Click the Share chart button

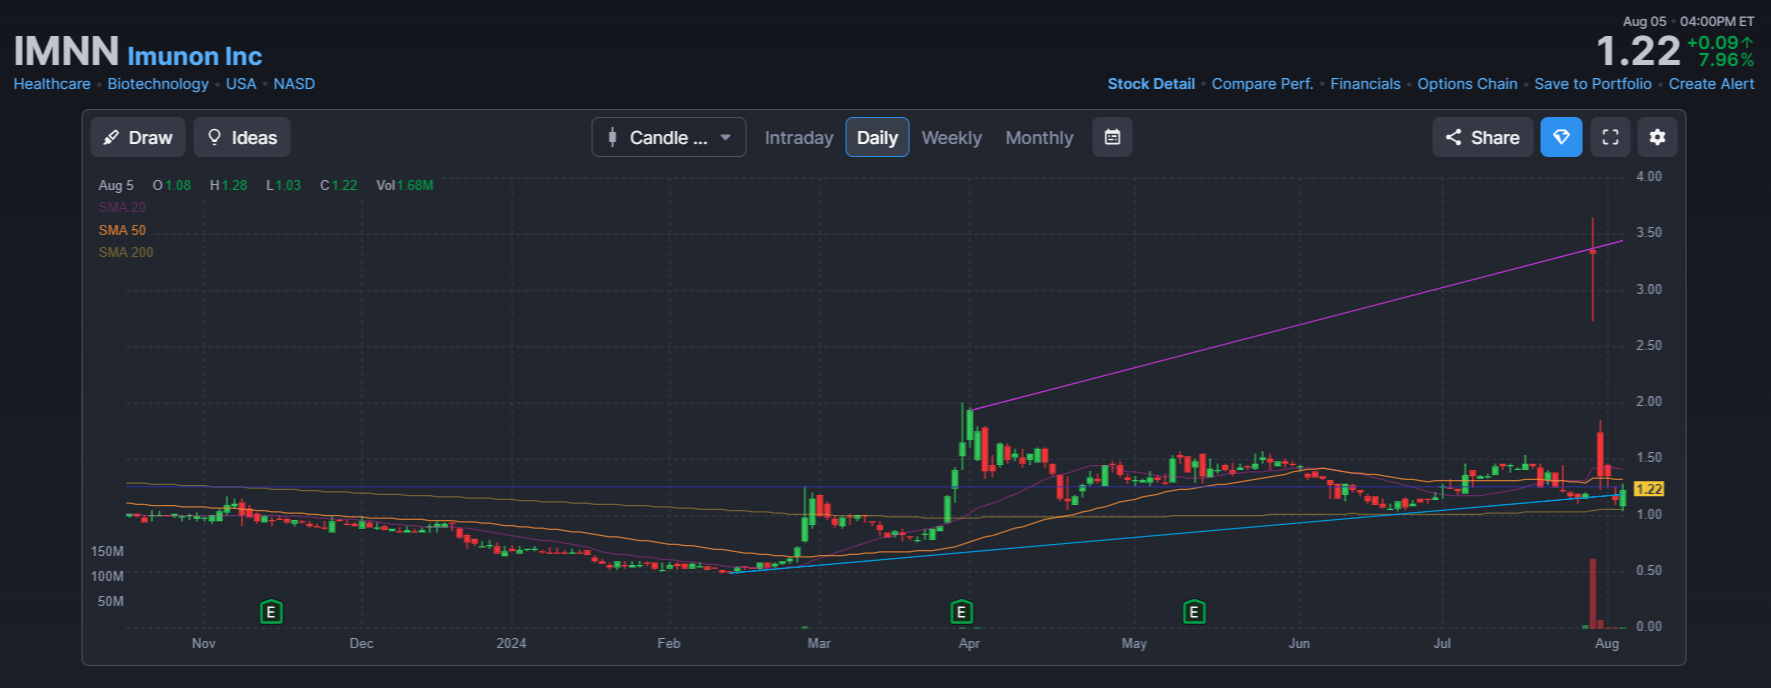click(1482, 137)
